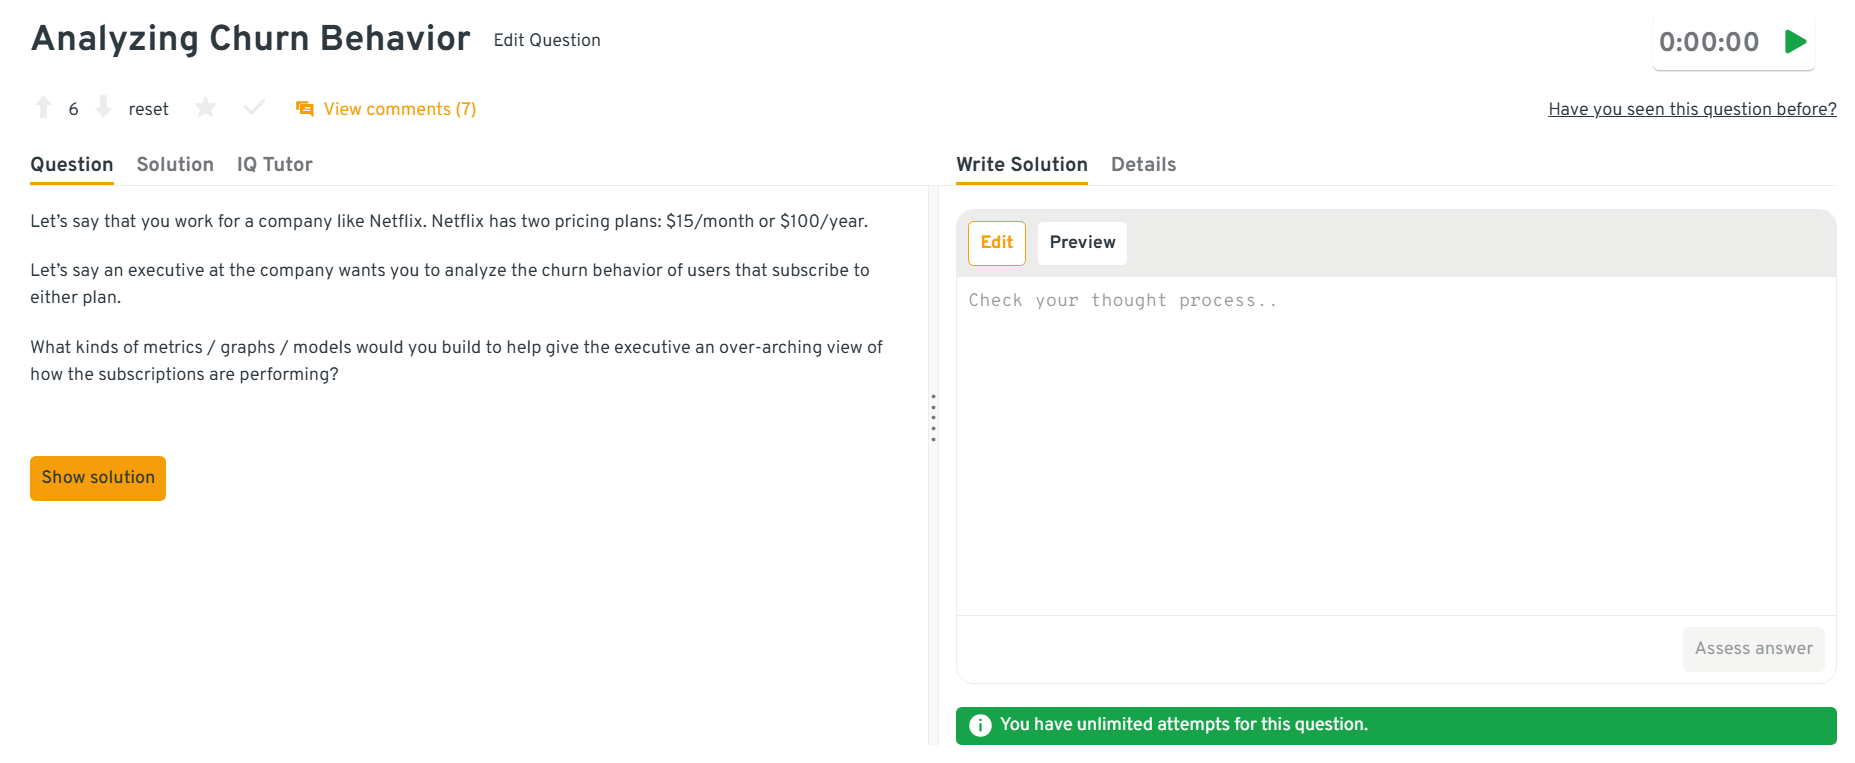Select the Write Solution tab
The width and height of the screenshot is (1855, 763).
tap(1021, 165)
